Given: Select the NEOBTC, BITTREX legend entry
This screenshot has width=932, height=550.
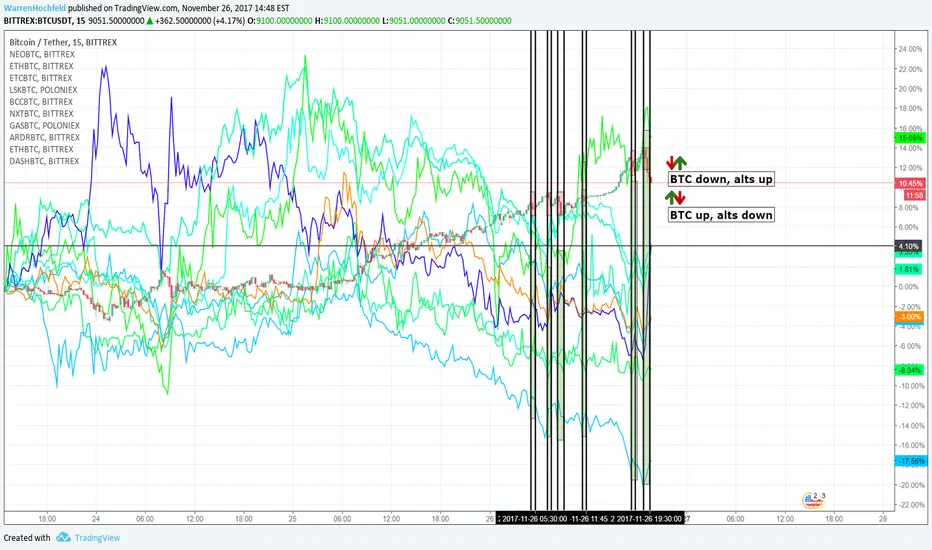Looking at the screenshot, I should (42, 54).
